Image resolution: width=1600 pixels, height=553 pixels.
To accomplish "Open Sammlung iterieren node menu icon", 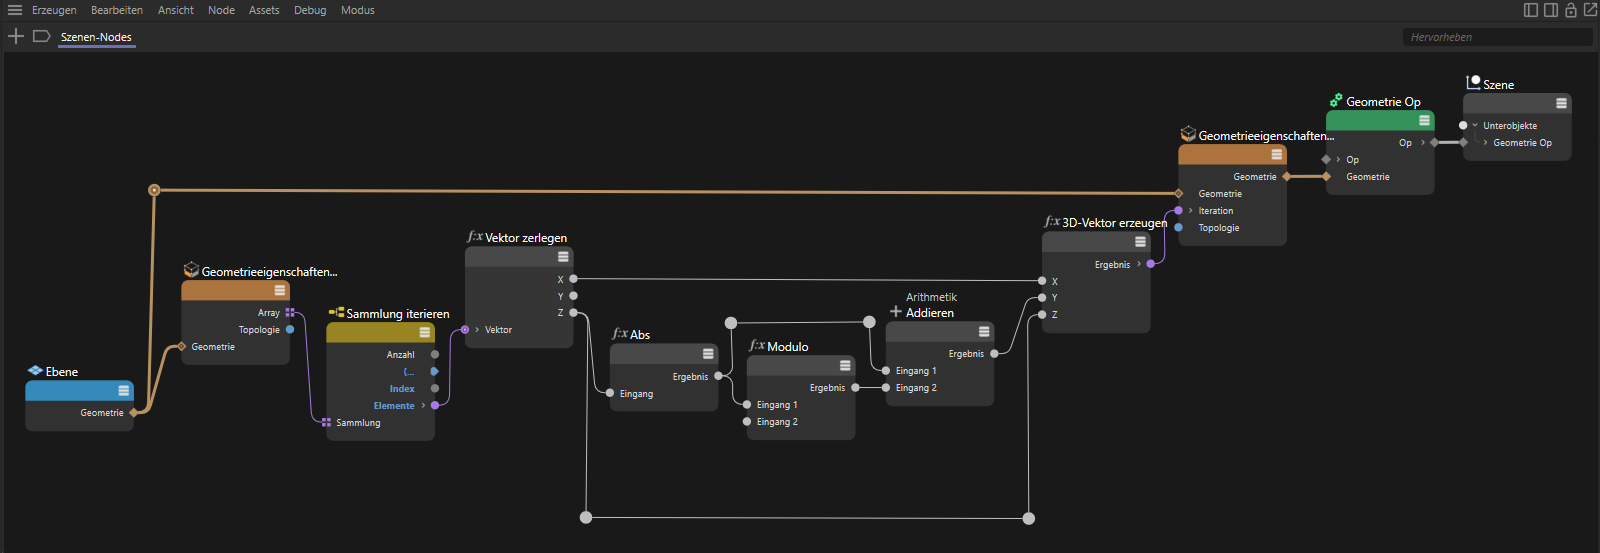I will point(425,332).
